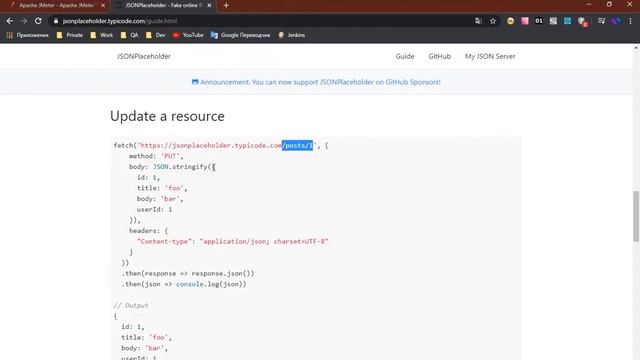Open the QA bookmarks folder
640x360 pixels.
(129, 35)
